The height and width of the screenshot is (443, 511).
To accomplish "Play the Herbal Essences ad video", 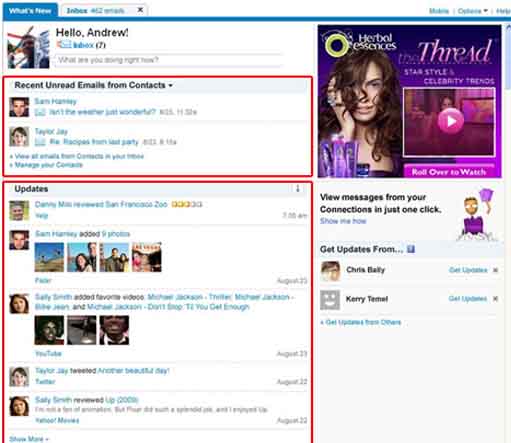I will [x=450, y=121].
